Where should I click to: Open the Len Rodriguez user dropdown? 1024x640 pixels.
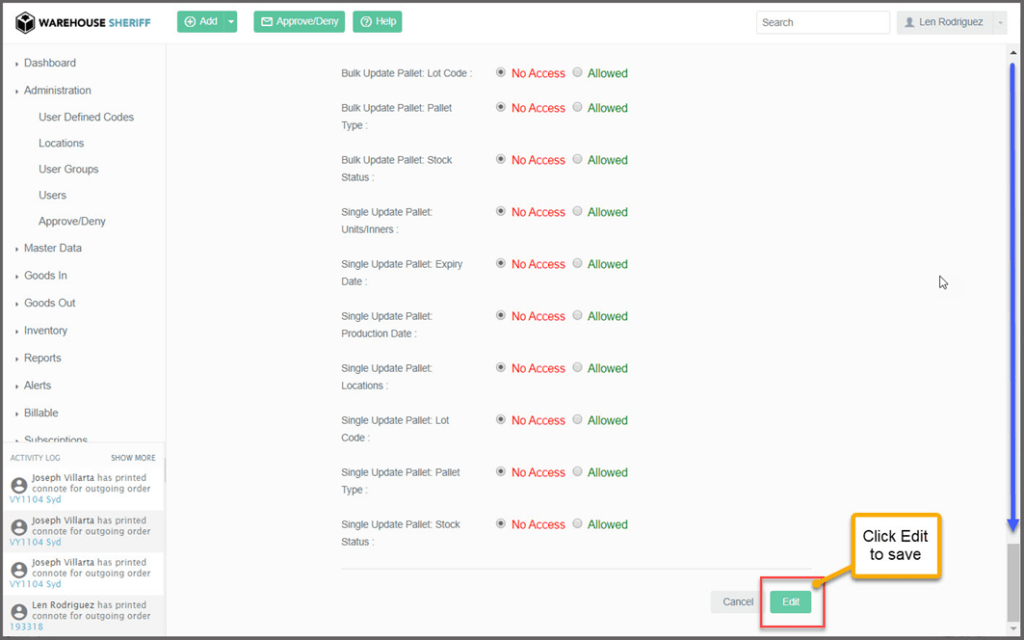tap(1000, 22)
